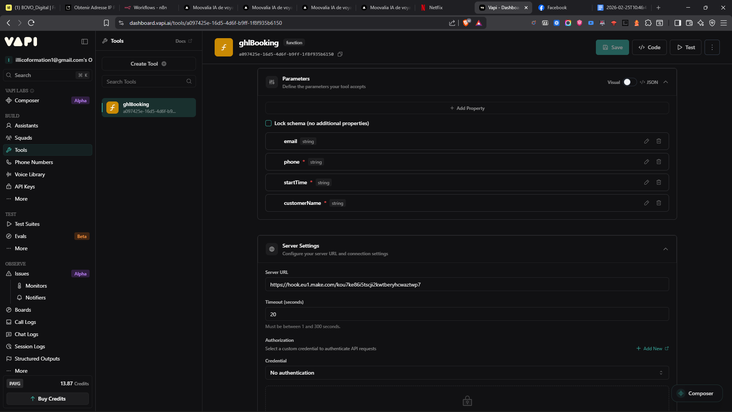Copy the tool ID using copy icon
Screen dimensions: 732x412
click(x=340, y=54)
